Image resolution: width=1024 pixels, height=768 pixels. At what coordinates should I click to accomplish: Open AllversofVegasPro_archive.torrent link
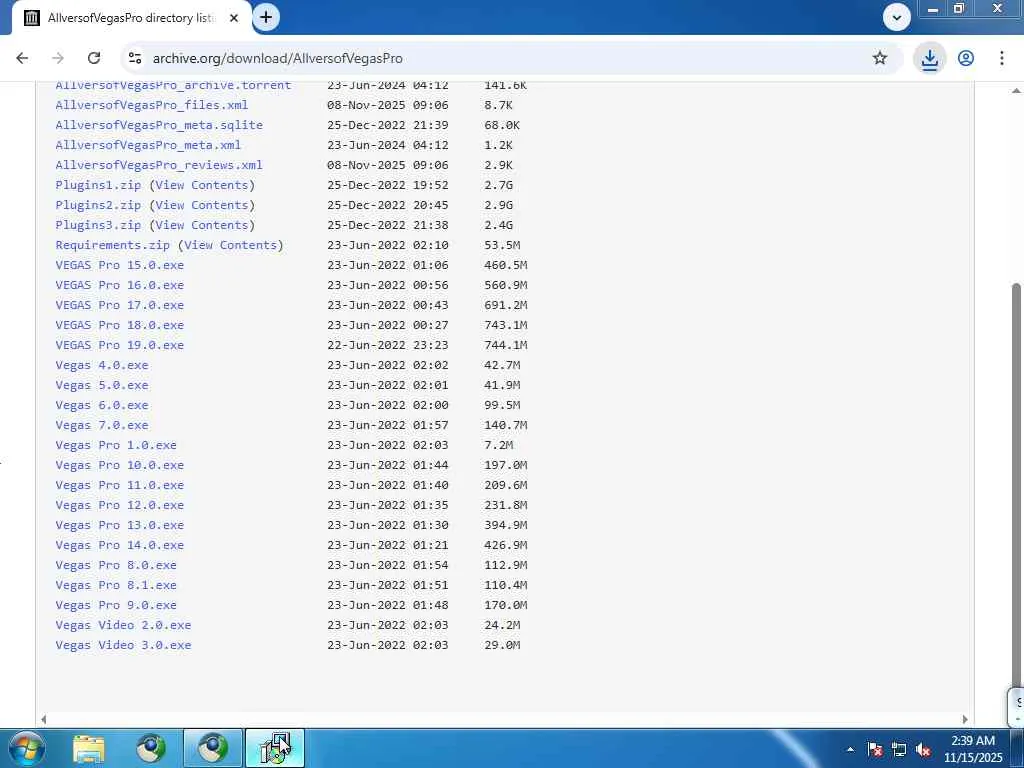[173, 85]
